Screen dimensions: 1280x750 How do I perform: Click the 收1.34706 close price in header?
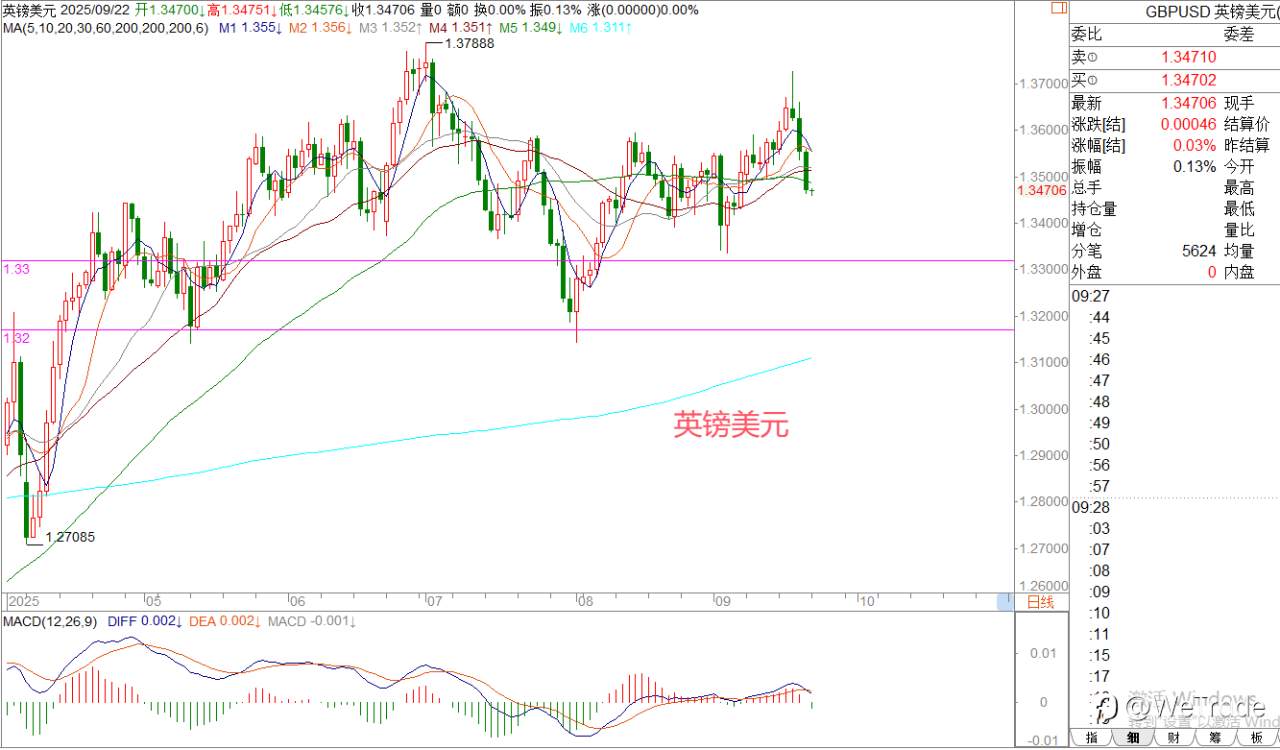[383, 10]
